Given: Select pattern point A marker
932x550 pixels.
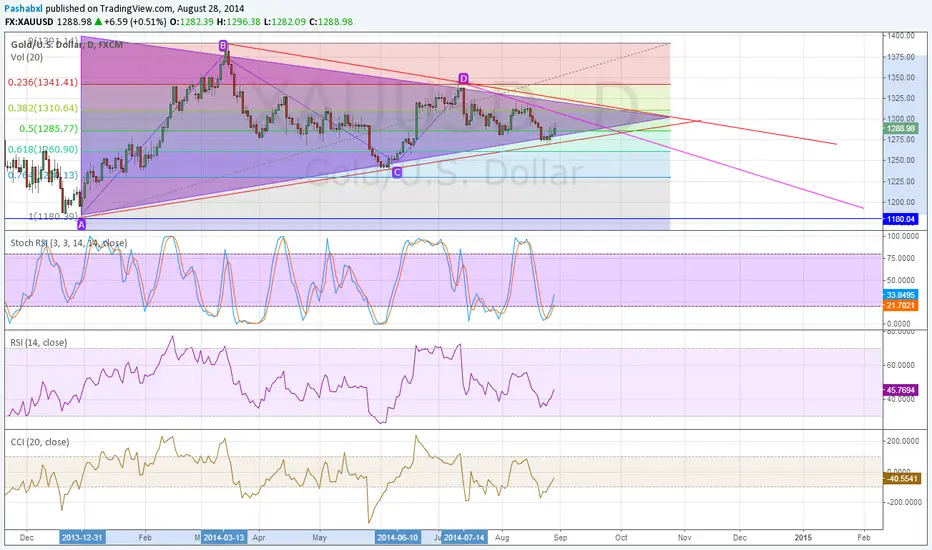Looking at the screenshot, I should (x=81, y=224).
